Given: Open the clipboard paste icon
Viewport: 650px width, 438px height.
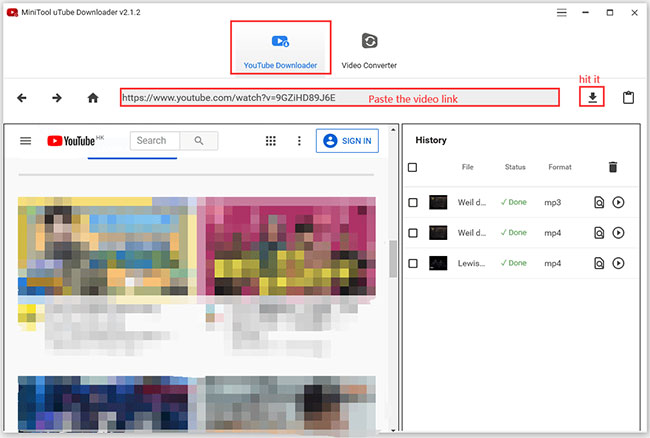Looking at the screenshot, I should click(x=628, y=98).
